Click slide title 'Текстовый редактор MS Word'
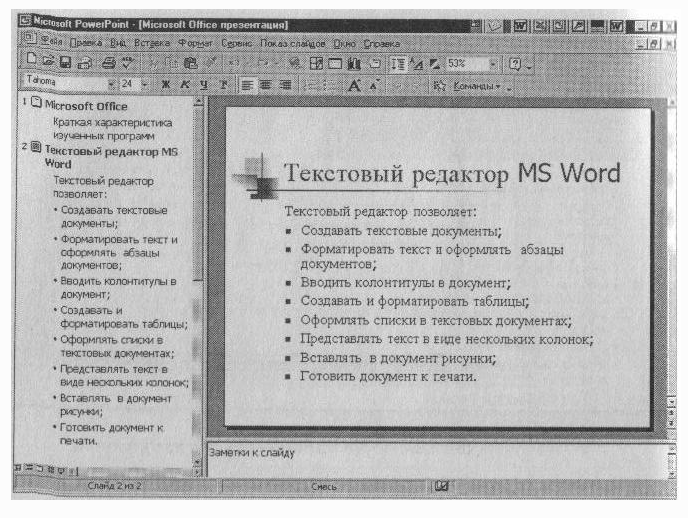The height and width of the screenshot is (518, 688). [x=452, y=173]
